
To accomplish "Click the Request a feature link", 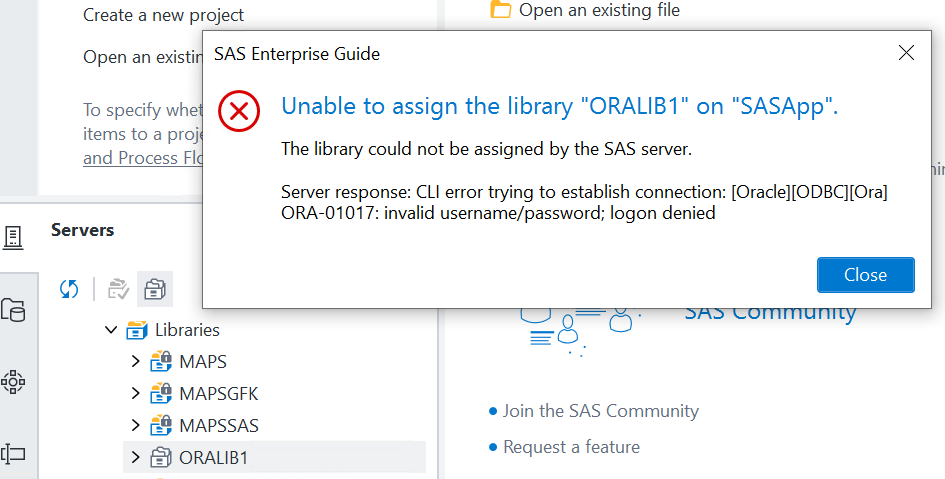I will [571, 447].
